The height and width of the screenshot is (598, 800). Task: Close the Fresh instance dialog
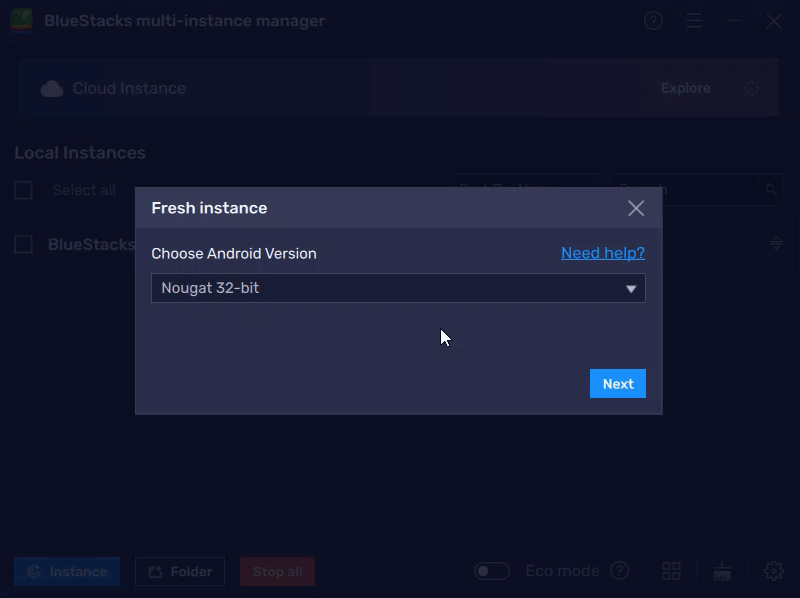(636, 208)
